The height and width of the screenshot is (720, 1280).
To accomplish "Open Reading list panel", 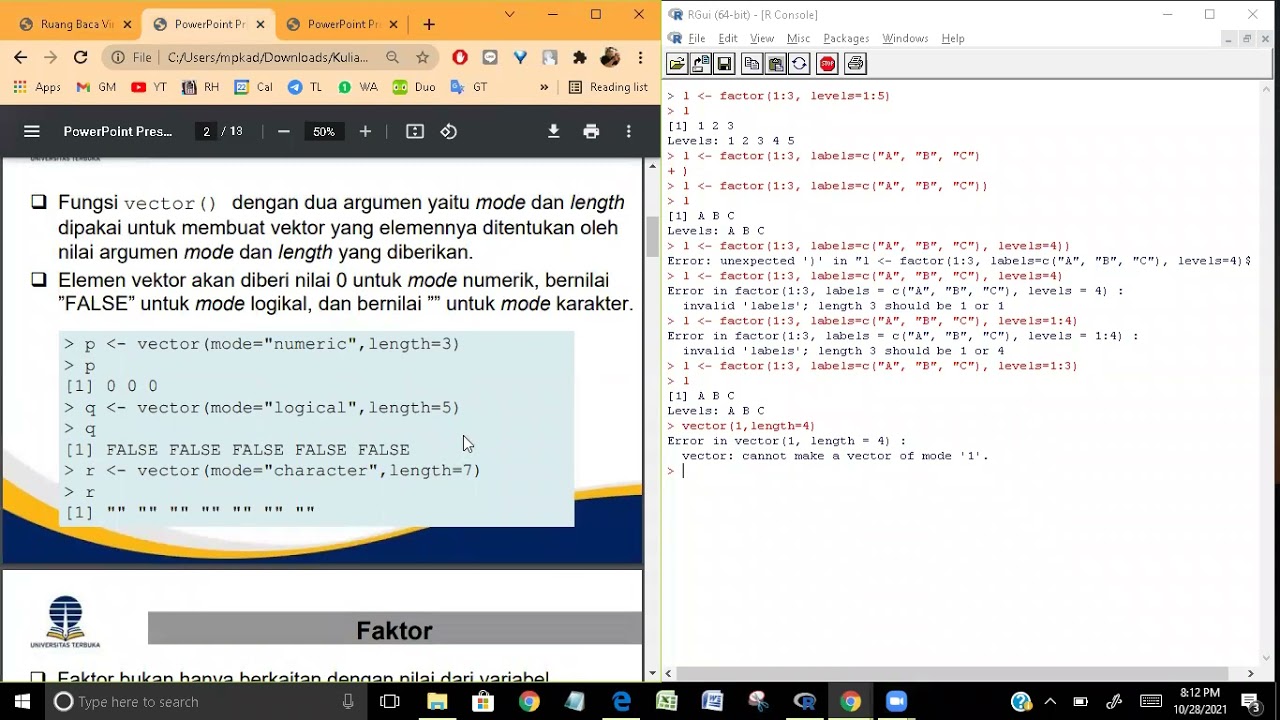I will pos(608,87).
